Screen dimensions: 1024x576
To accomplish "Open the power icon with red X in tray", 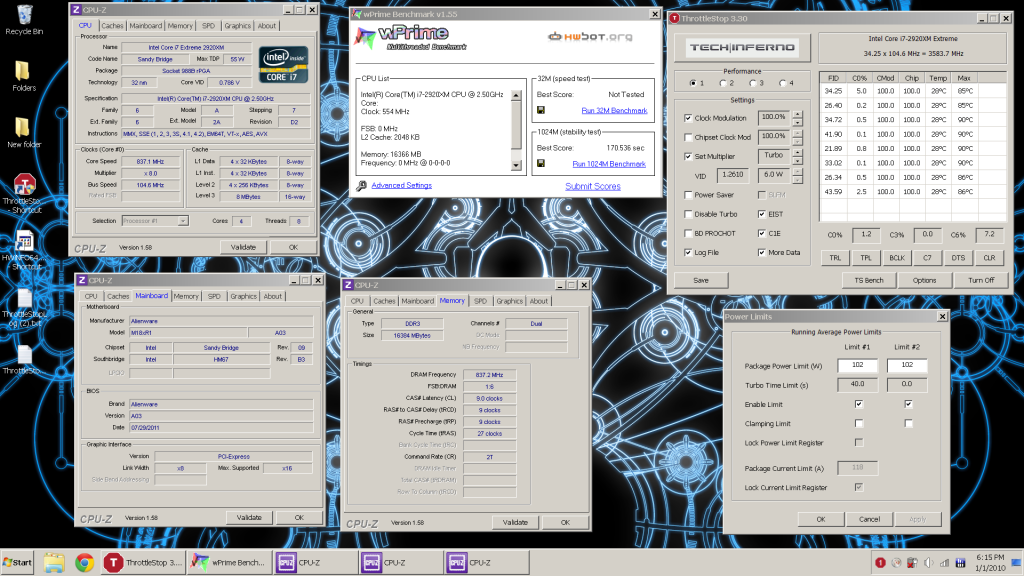I will click(912, 563).
